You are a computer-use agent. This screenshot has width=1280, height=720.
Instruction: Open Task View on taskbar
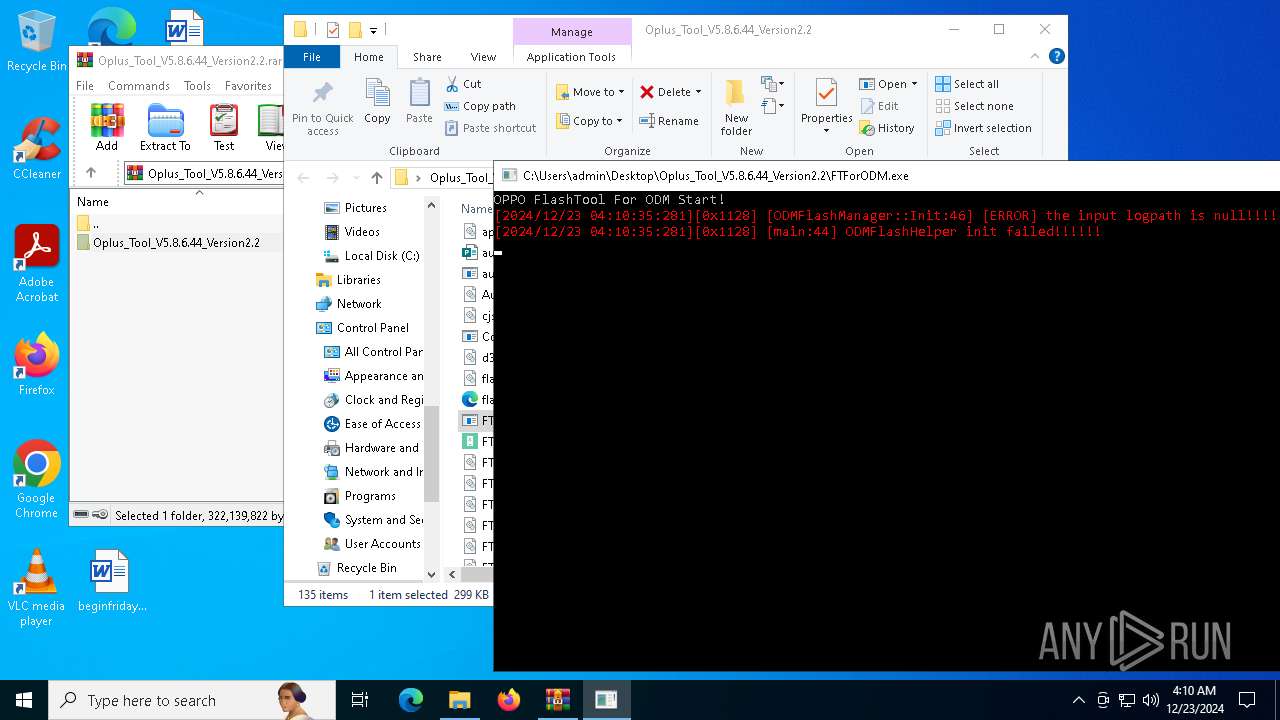tap(360, 700)
